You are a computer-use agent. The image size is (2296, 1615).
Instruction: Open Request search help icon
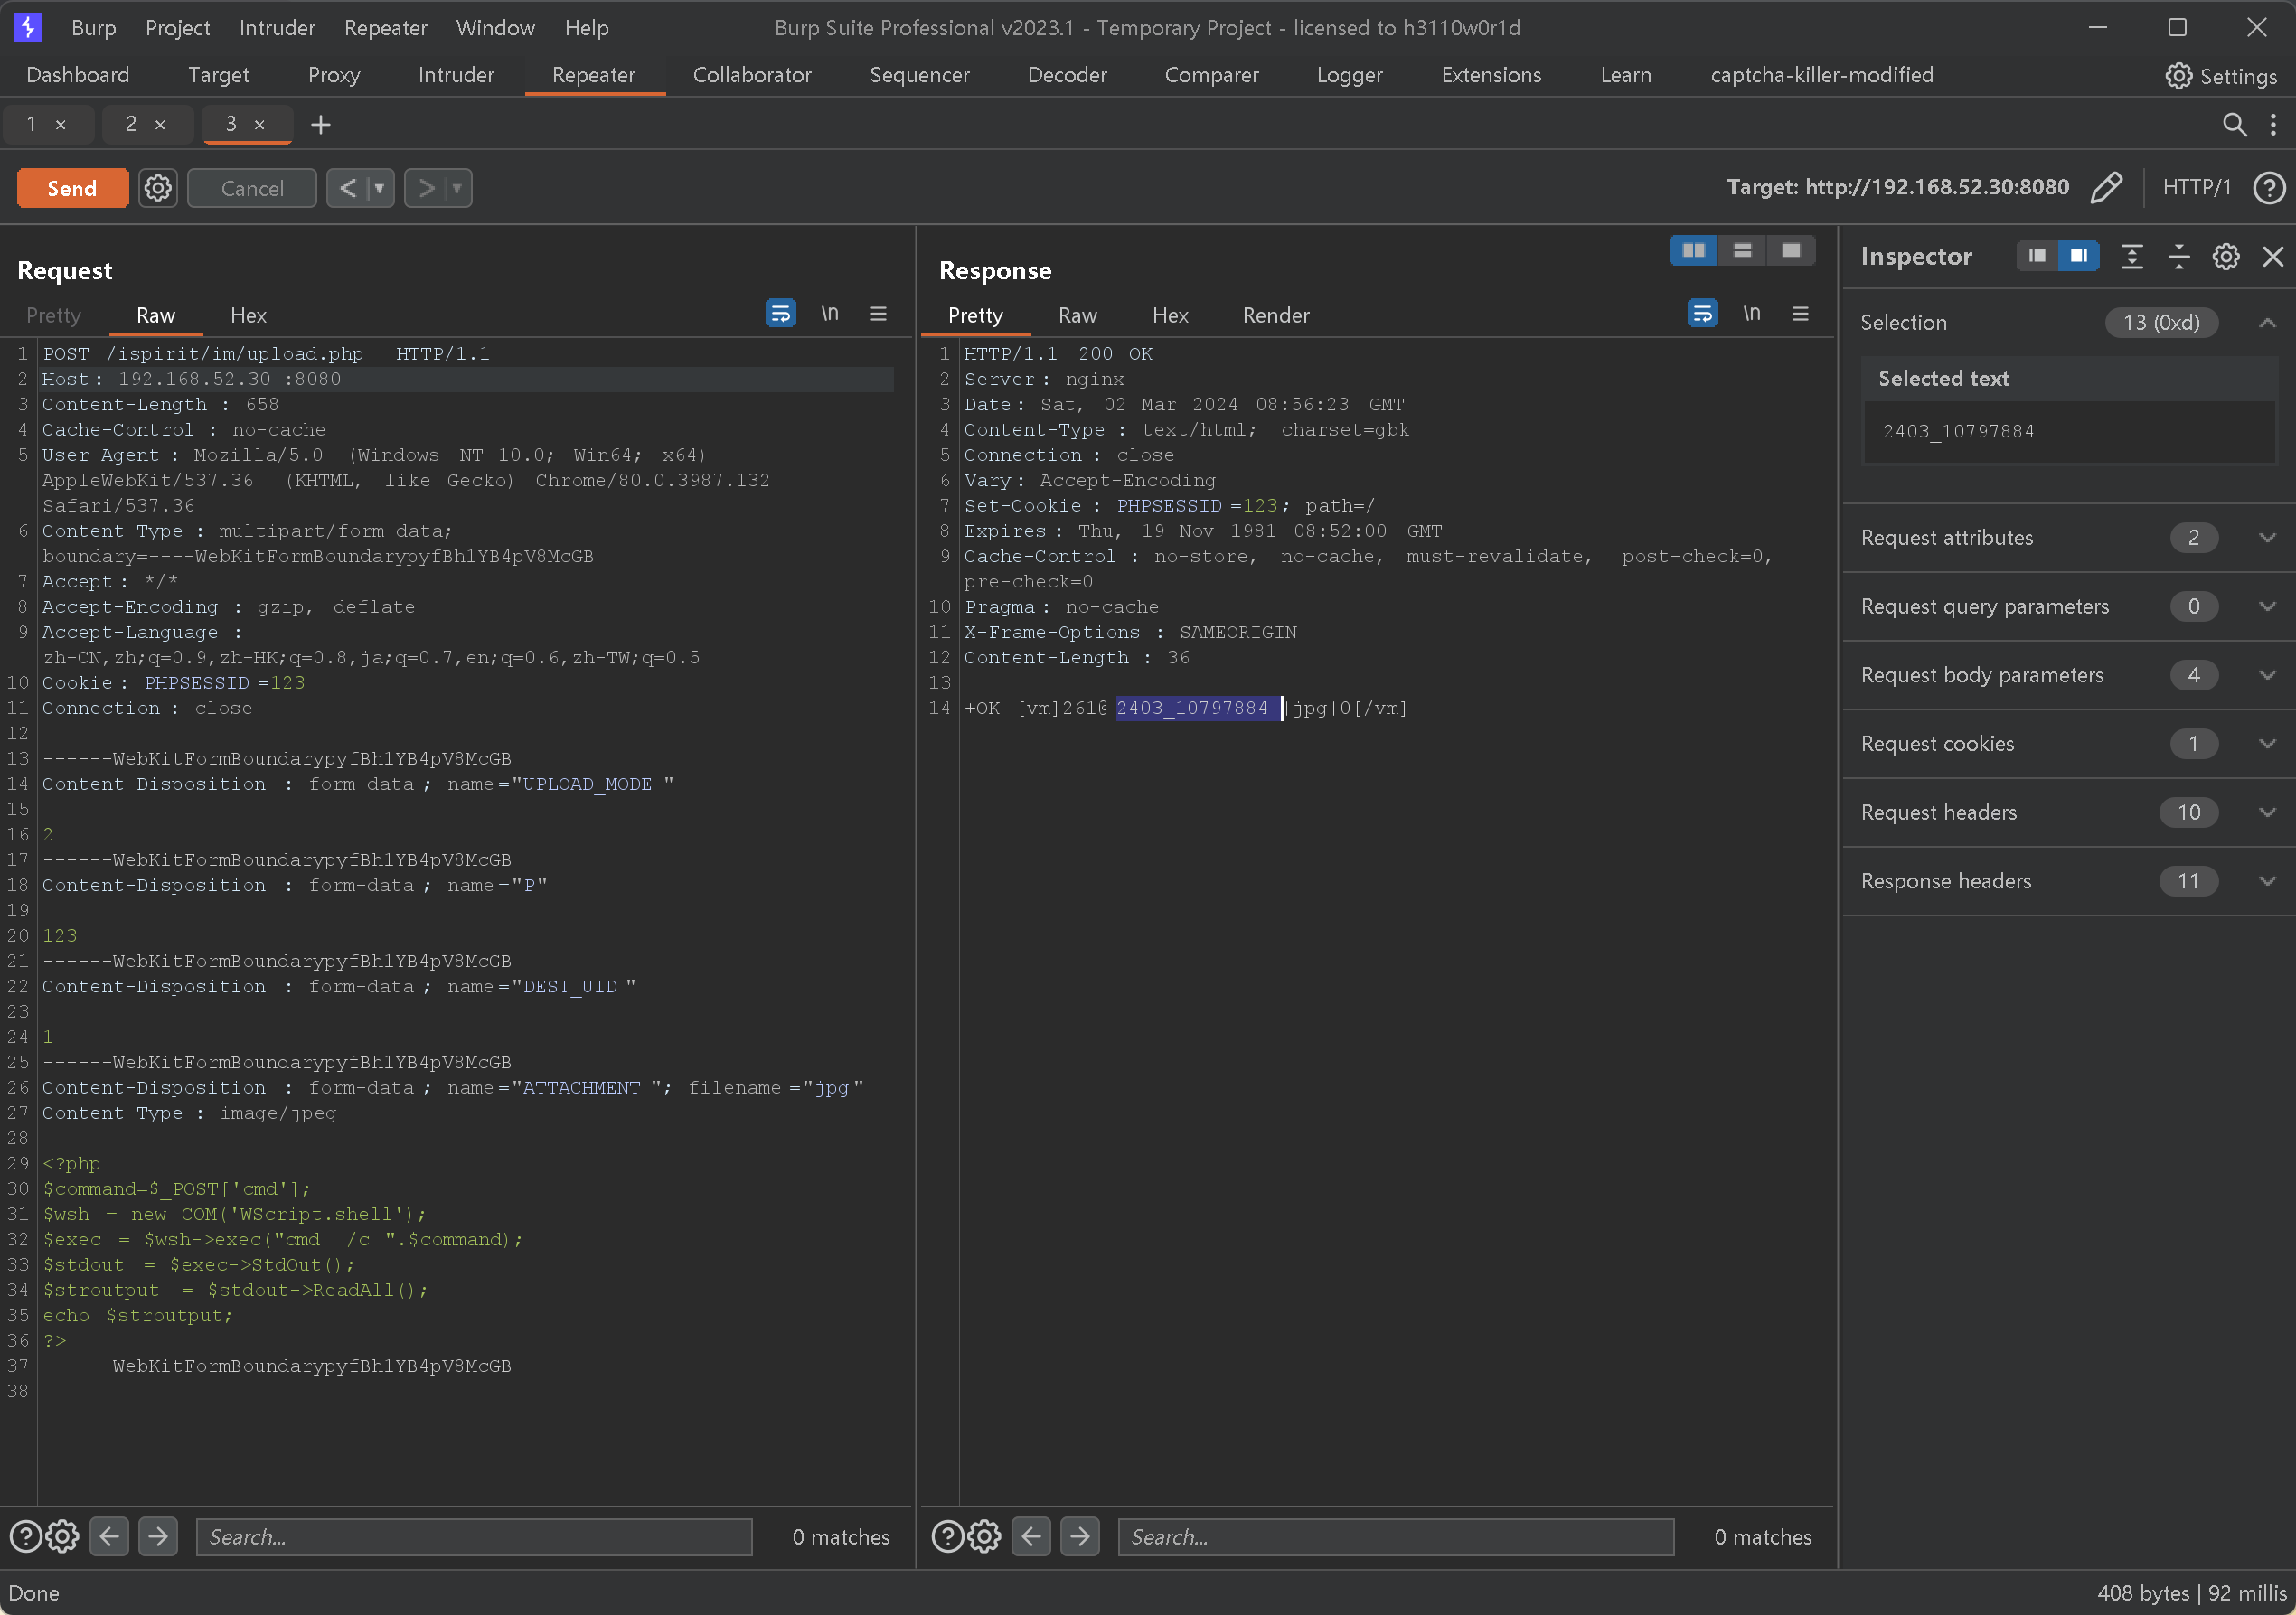pos(25,1536)
